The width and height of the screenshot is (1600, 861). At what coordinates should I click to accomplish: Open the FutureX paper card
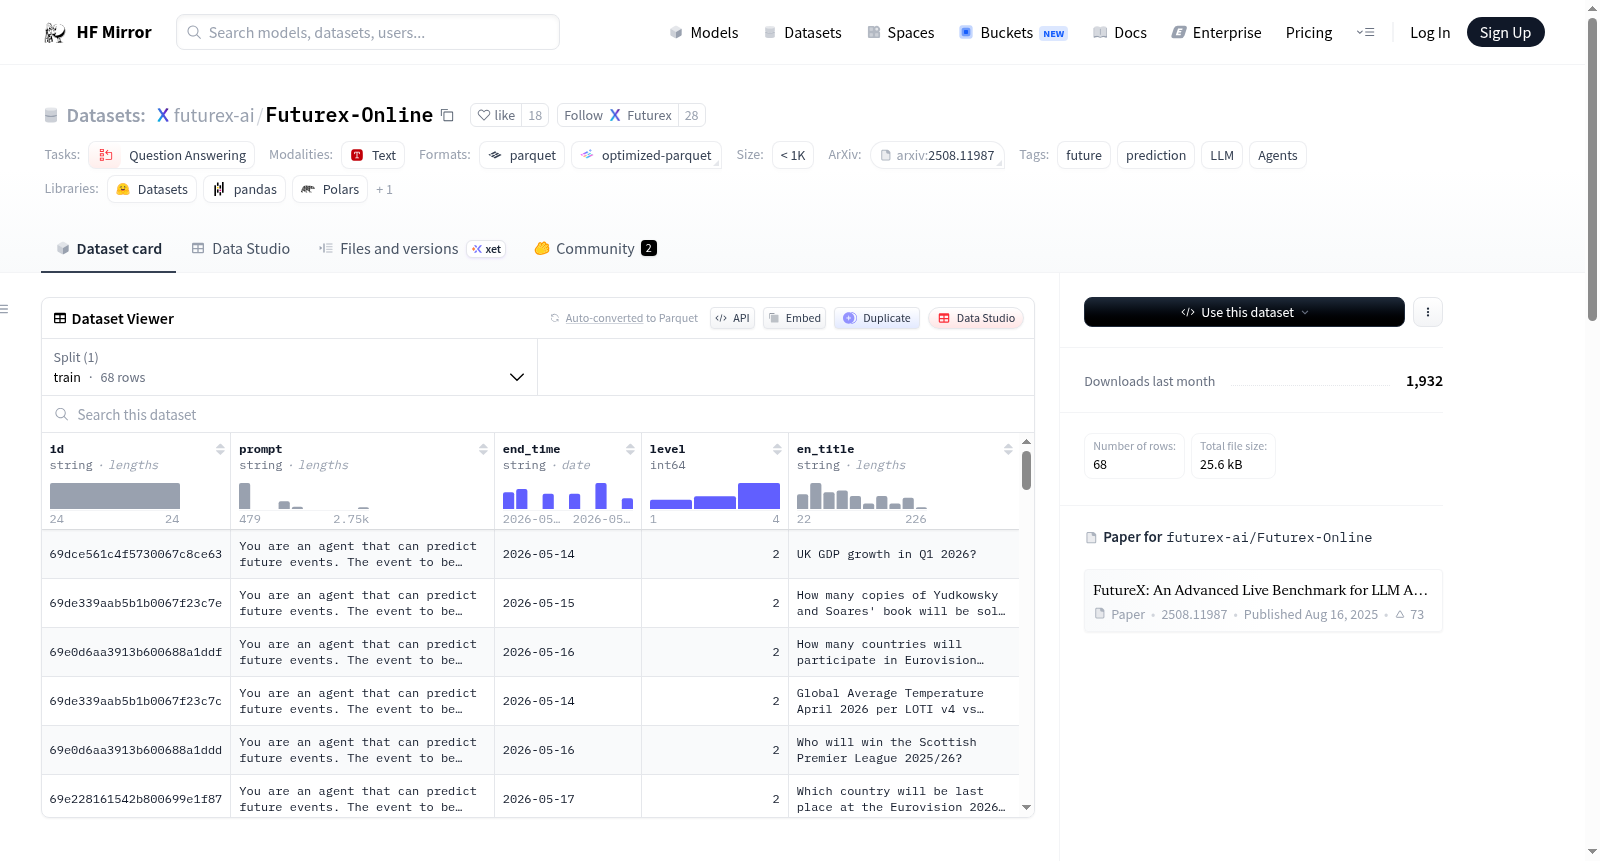[1263, 601]
